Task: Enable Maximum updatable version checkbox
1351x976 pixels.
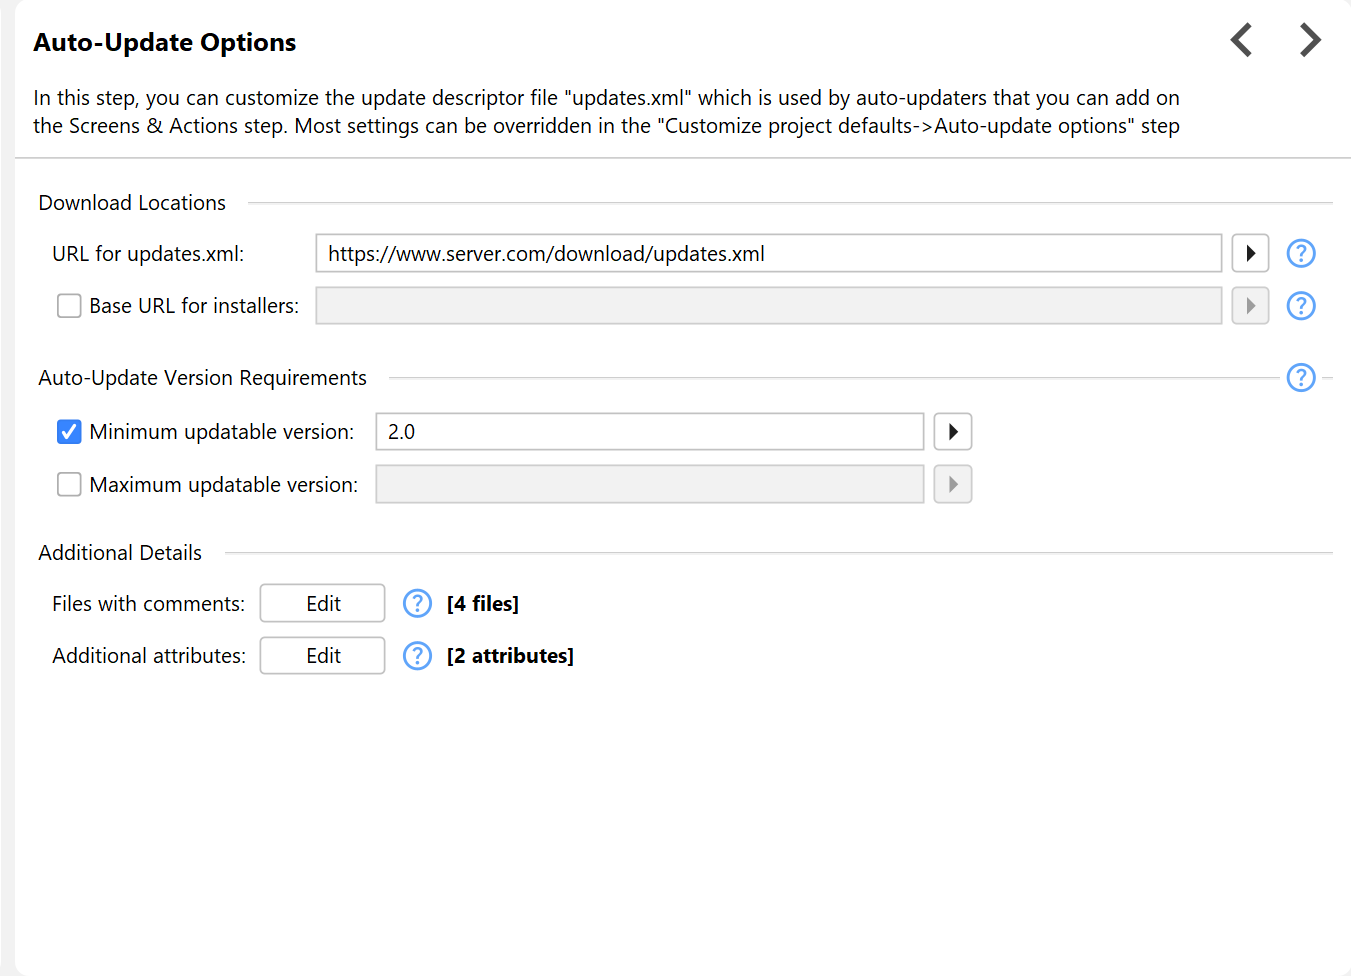Action: (x=69, y=485)
